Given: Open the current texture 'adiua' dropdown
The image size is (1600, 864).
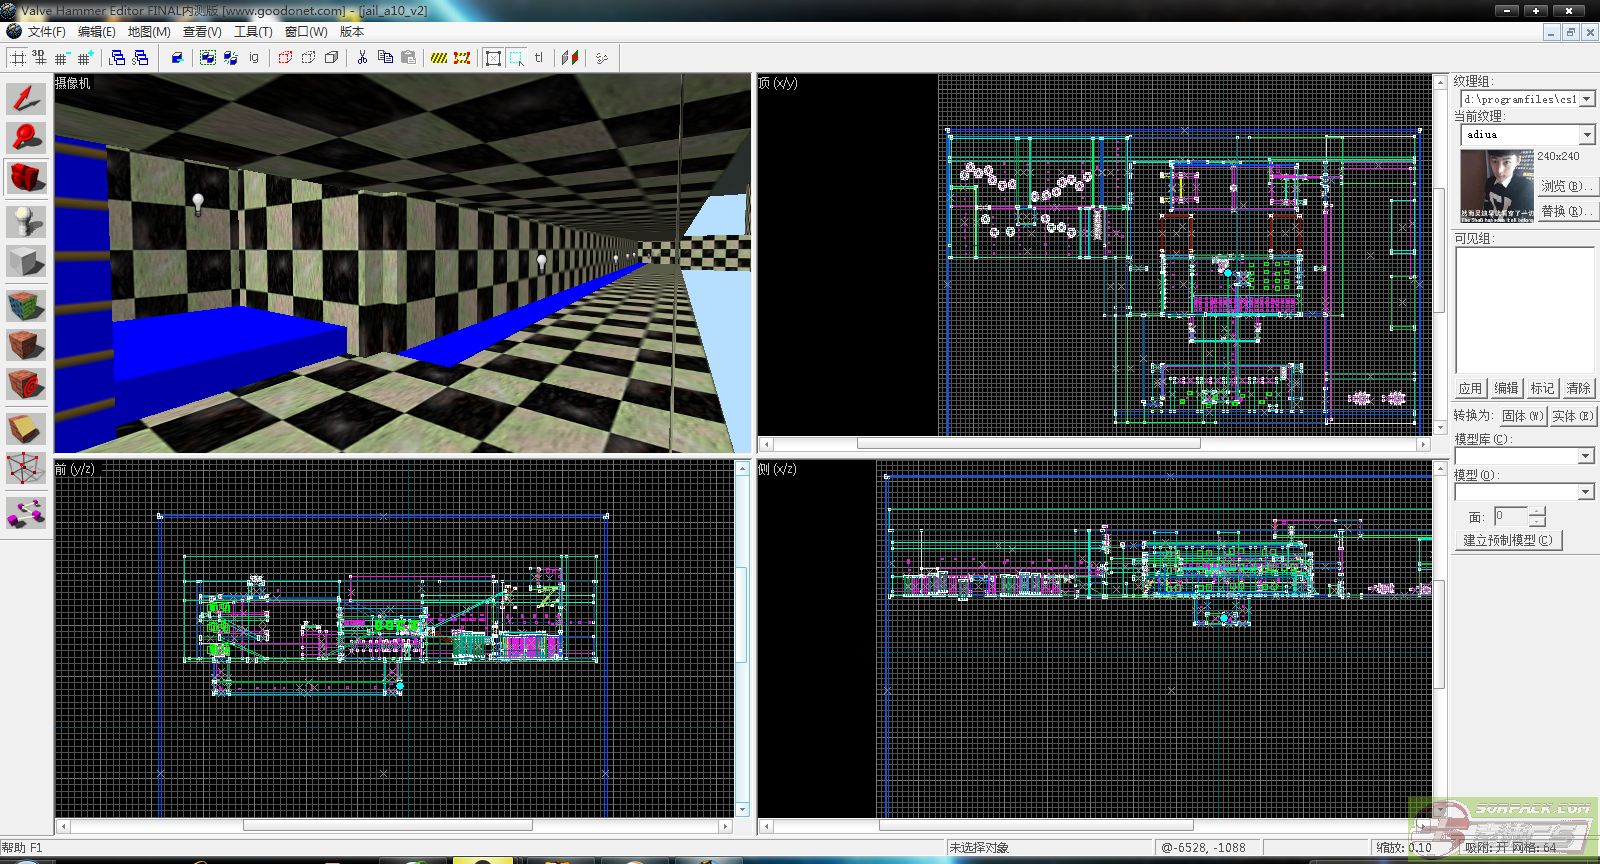Looking at the screenshot, I should tap(1587, 134).
